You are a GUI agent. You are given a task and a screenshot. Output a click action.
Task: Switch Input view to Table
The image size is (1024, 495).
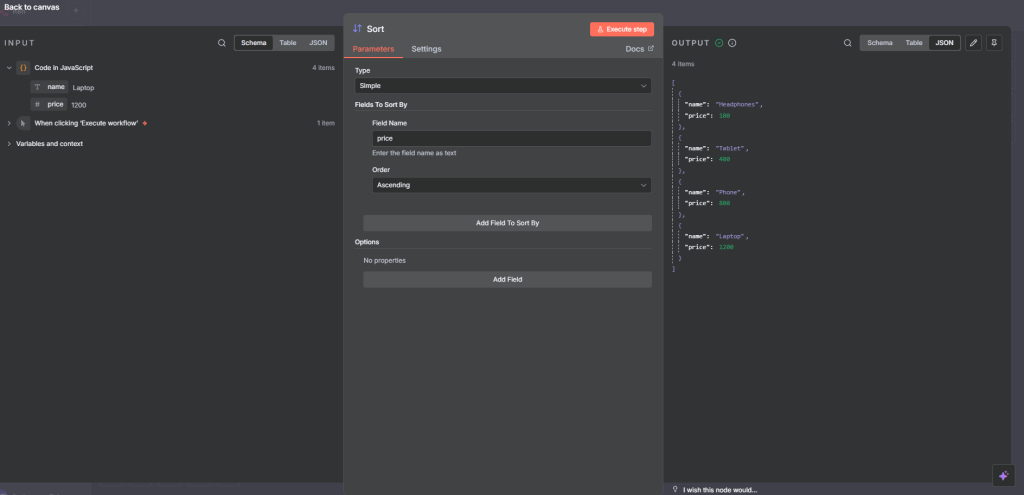(x=287, y=43)
